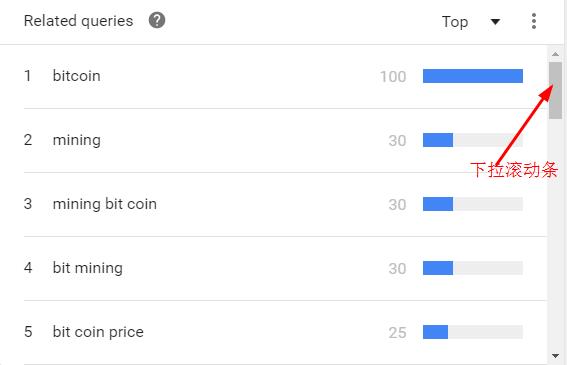
Task: Click the bit mining interest bar
Action: (473, 268)
